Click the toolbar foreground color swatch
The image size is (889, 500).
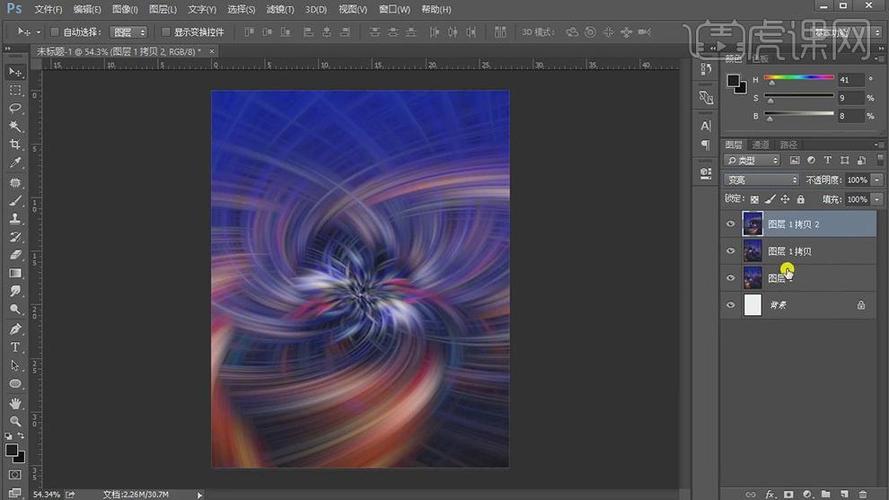[11, 450]
